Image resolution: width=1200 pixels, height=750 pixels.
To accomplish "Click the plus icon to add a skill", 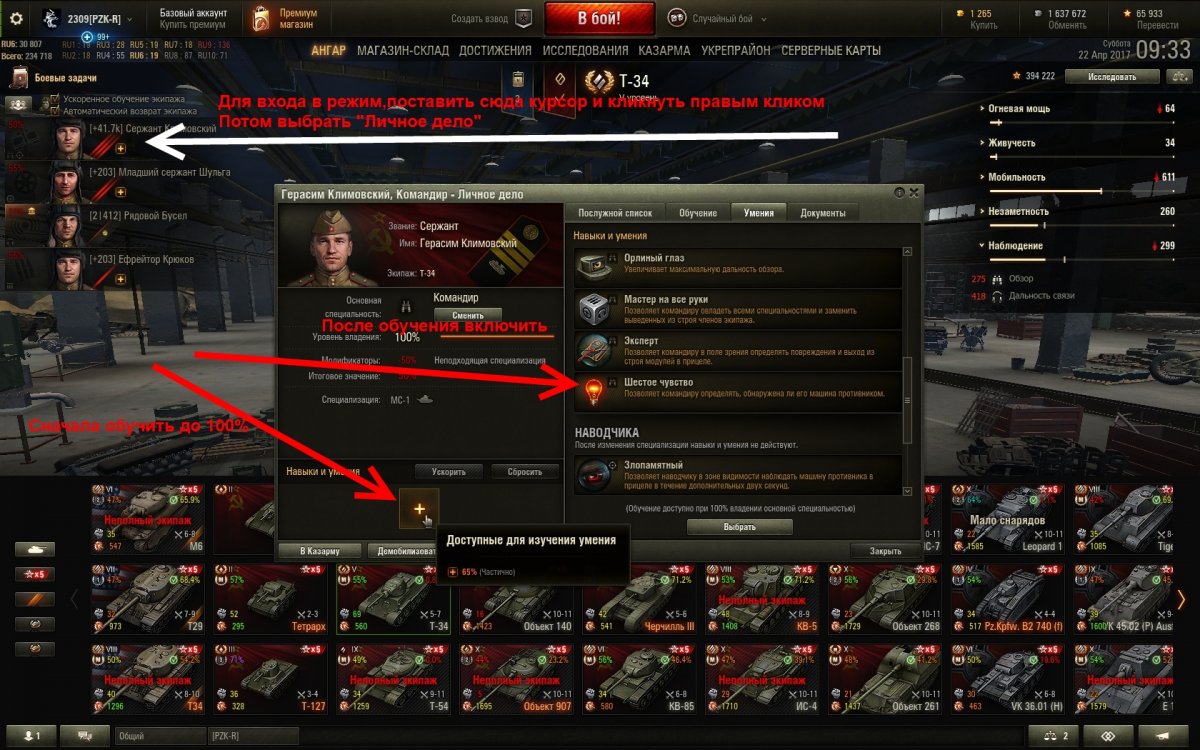I will (x=418, y=510).
